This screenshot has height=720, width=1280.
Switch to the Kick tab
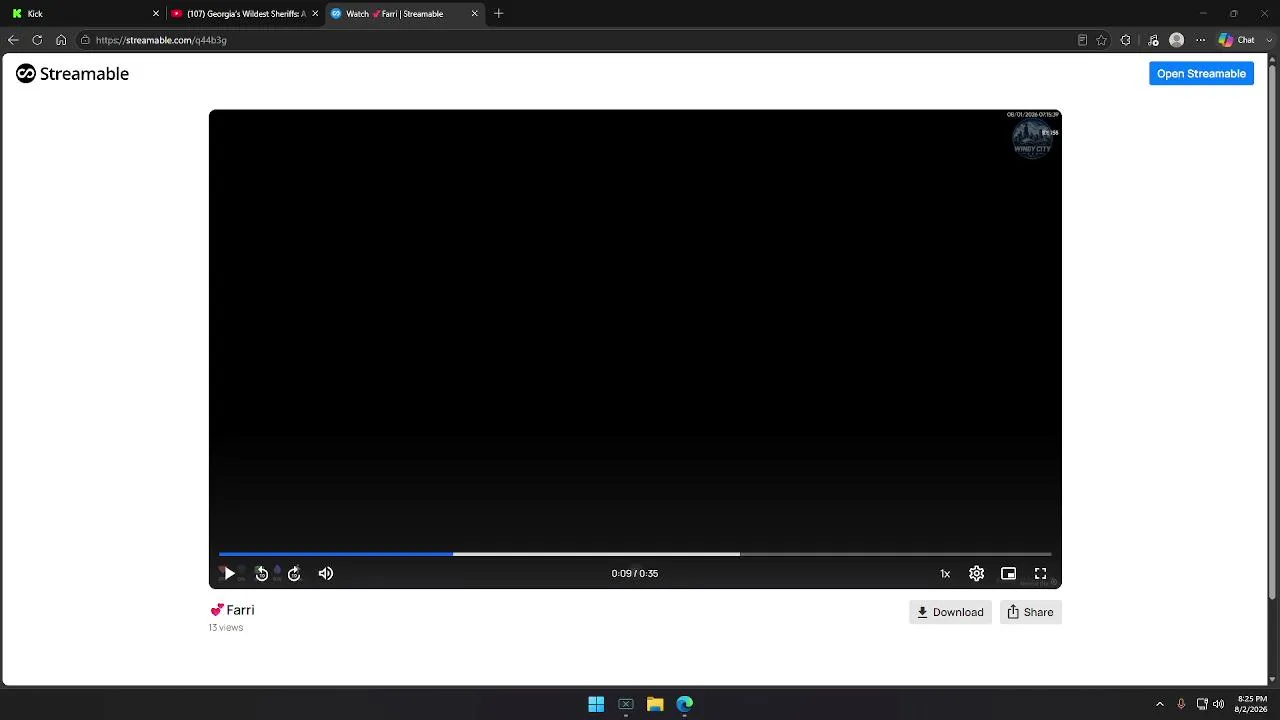(84, 13)
